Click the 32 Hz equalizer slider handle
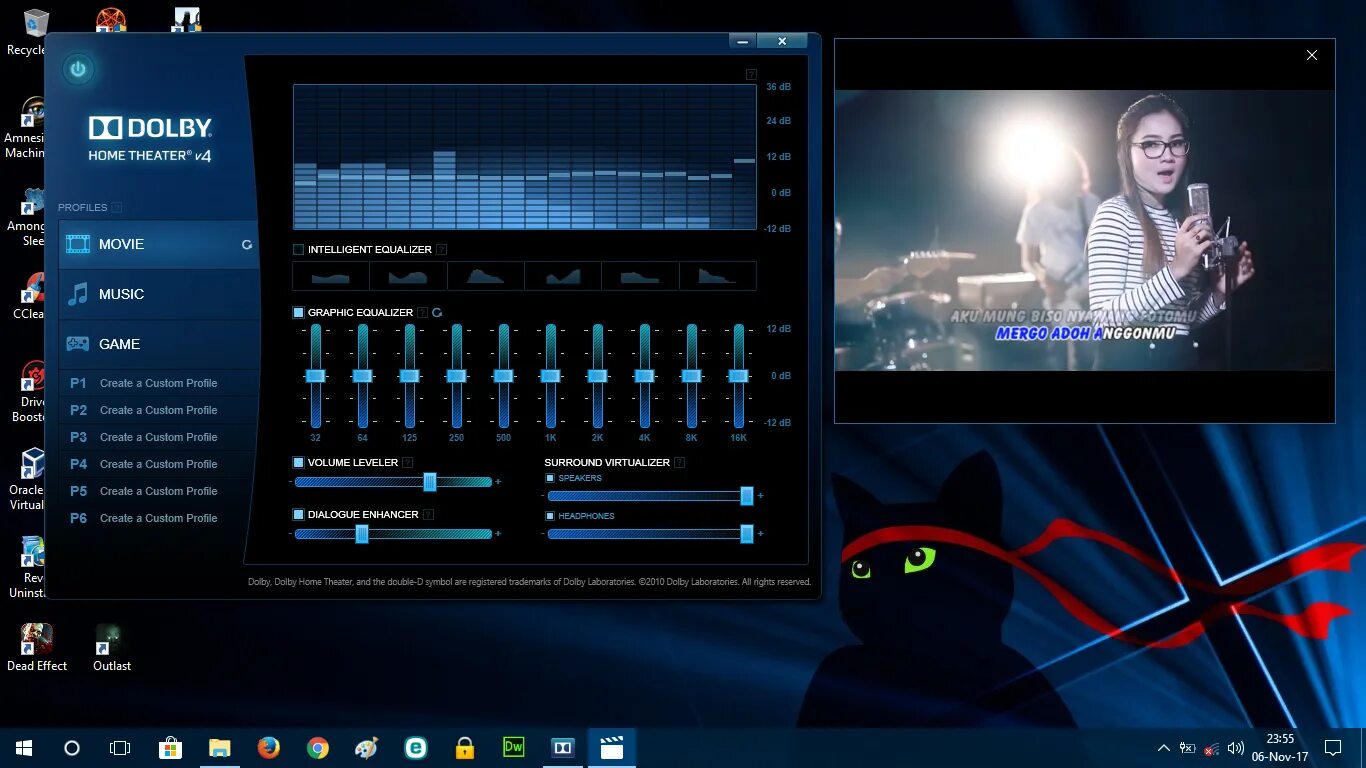 pyautogui.click(x=315, y=376)
